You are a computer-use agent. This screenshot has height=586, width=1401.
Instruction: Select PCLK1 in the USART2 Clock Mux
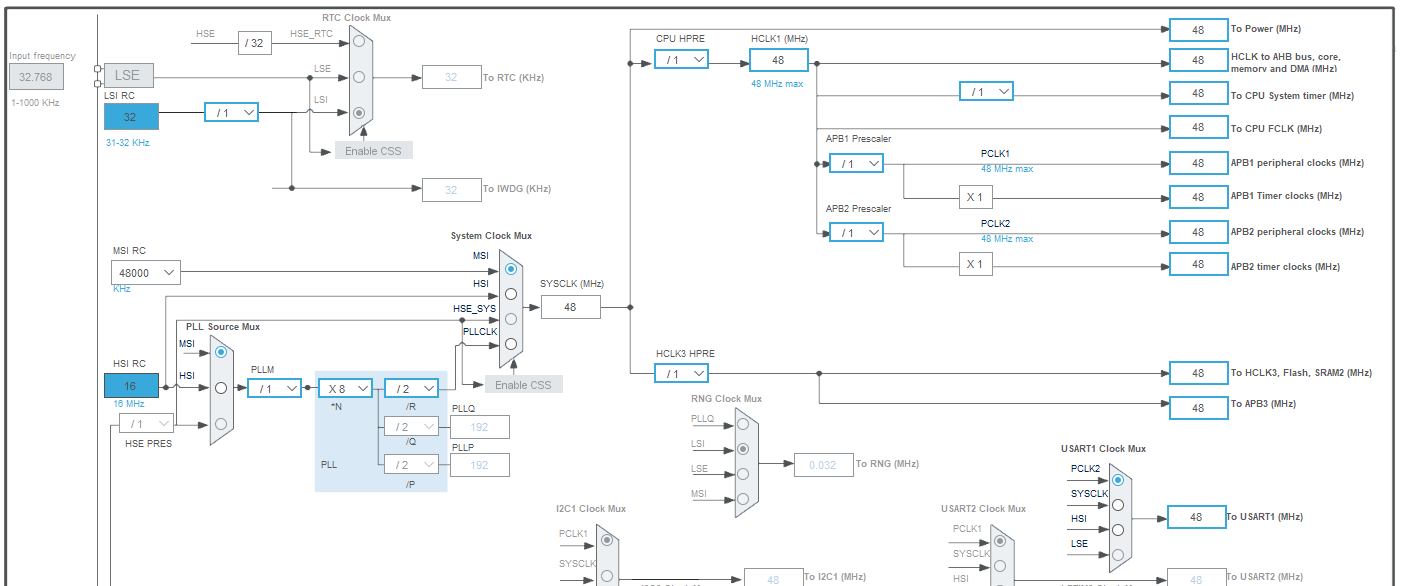pos(1000,543)
